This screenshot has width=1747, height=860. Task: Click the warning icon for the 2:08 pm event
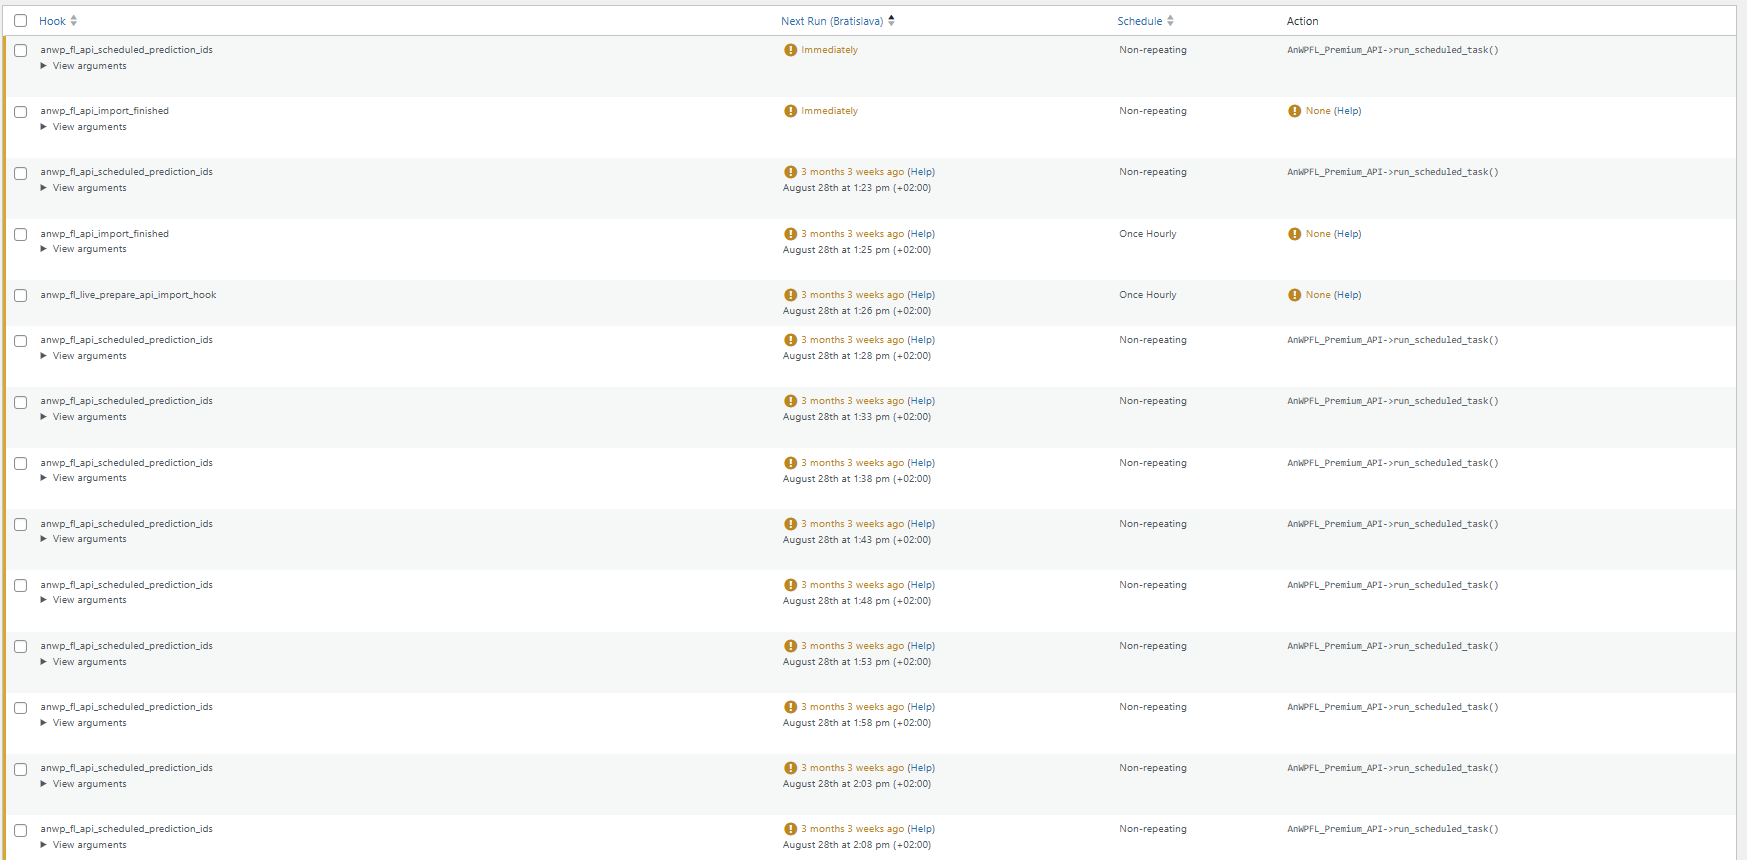[790, 829]
